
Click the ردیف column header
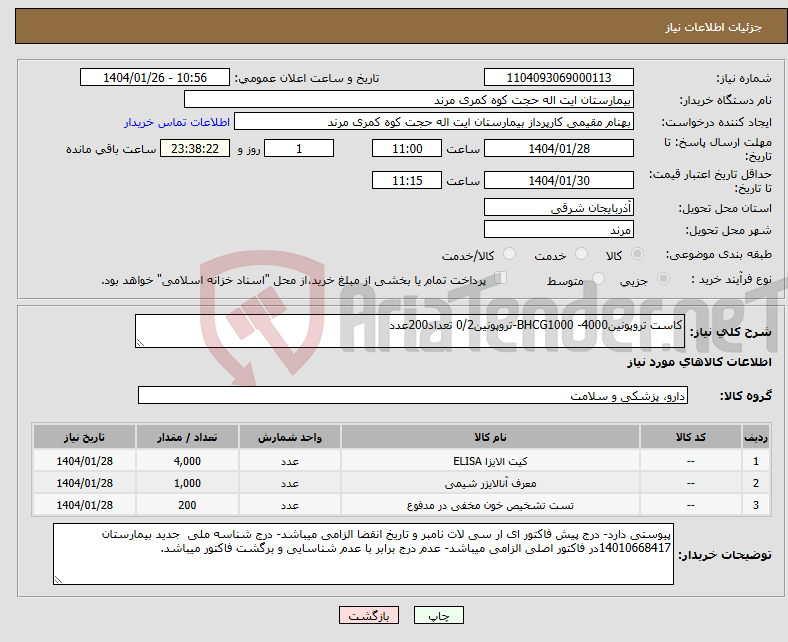(756, 437)
